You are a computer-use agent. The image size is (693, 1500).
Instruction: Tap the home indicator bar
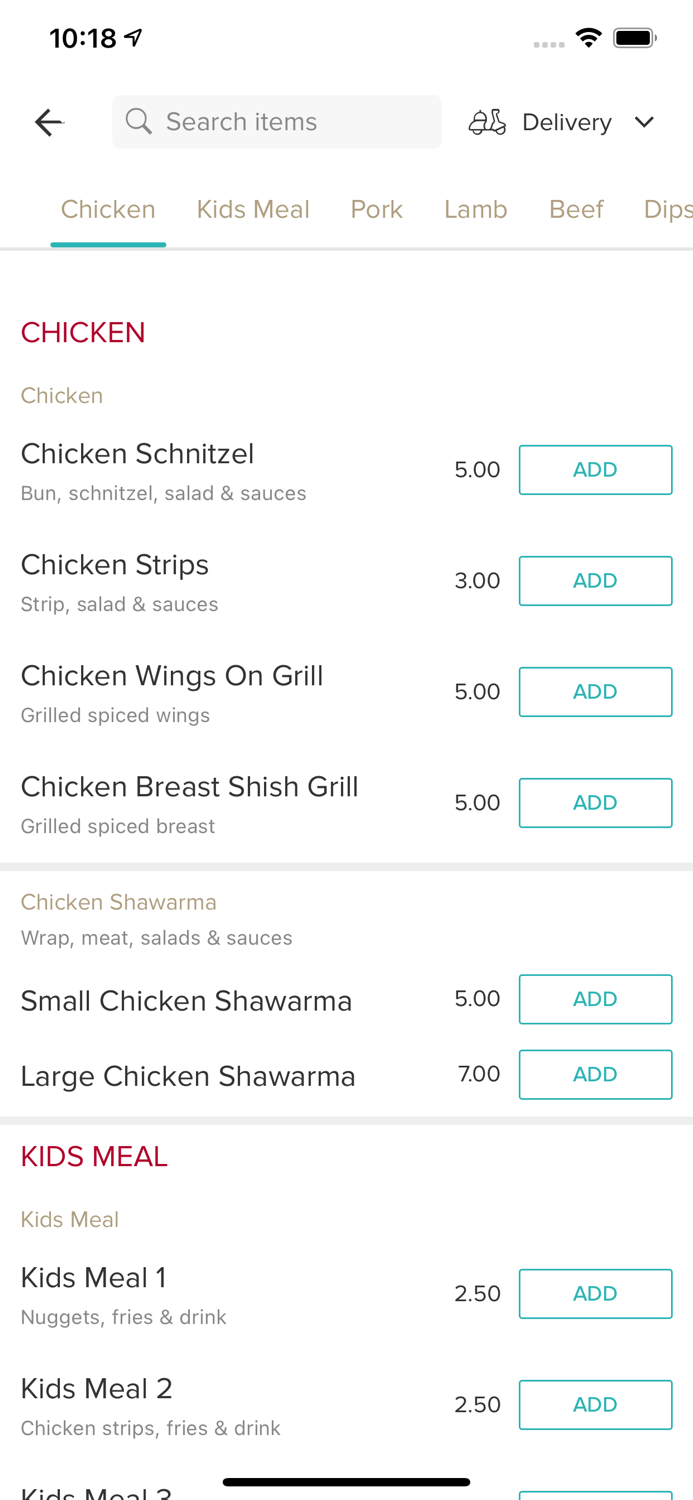(346, 1481)
